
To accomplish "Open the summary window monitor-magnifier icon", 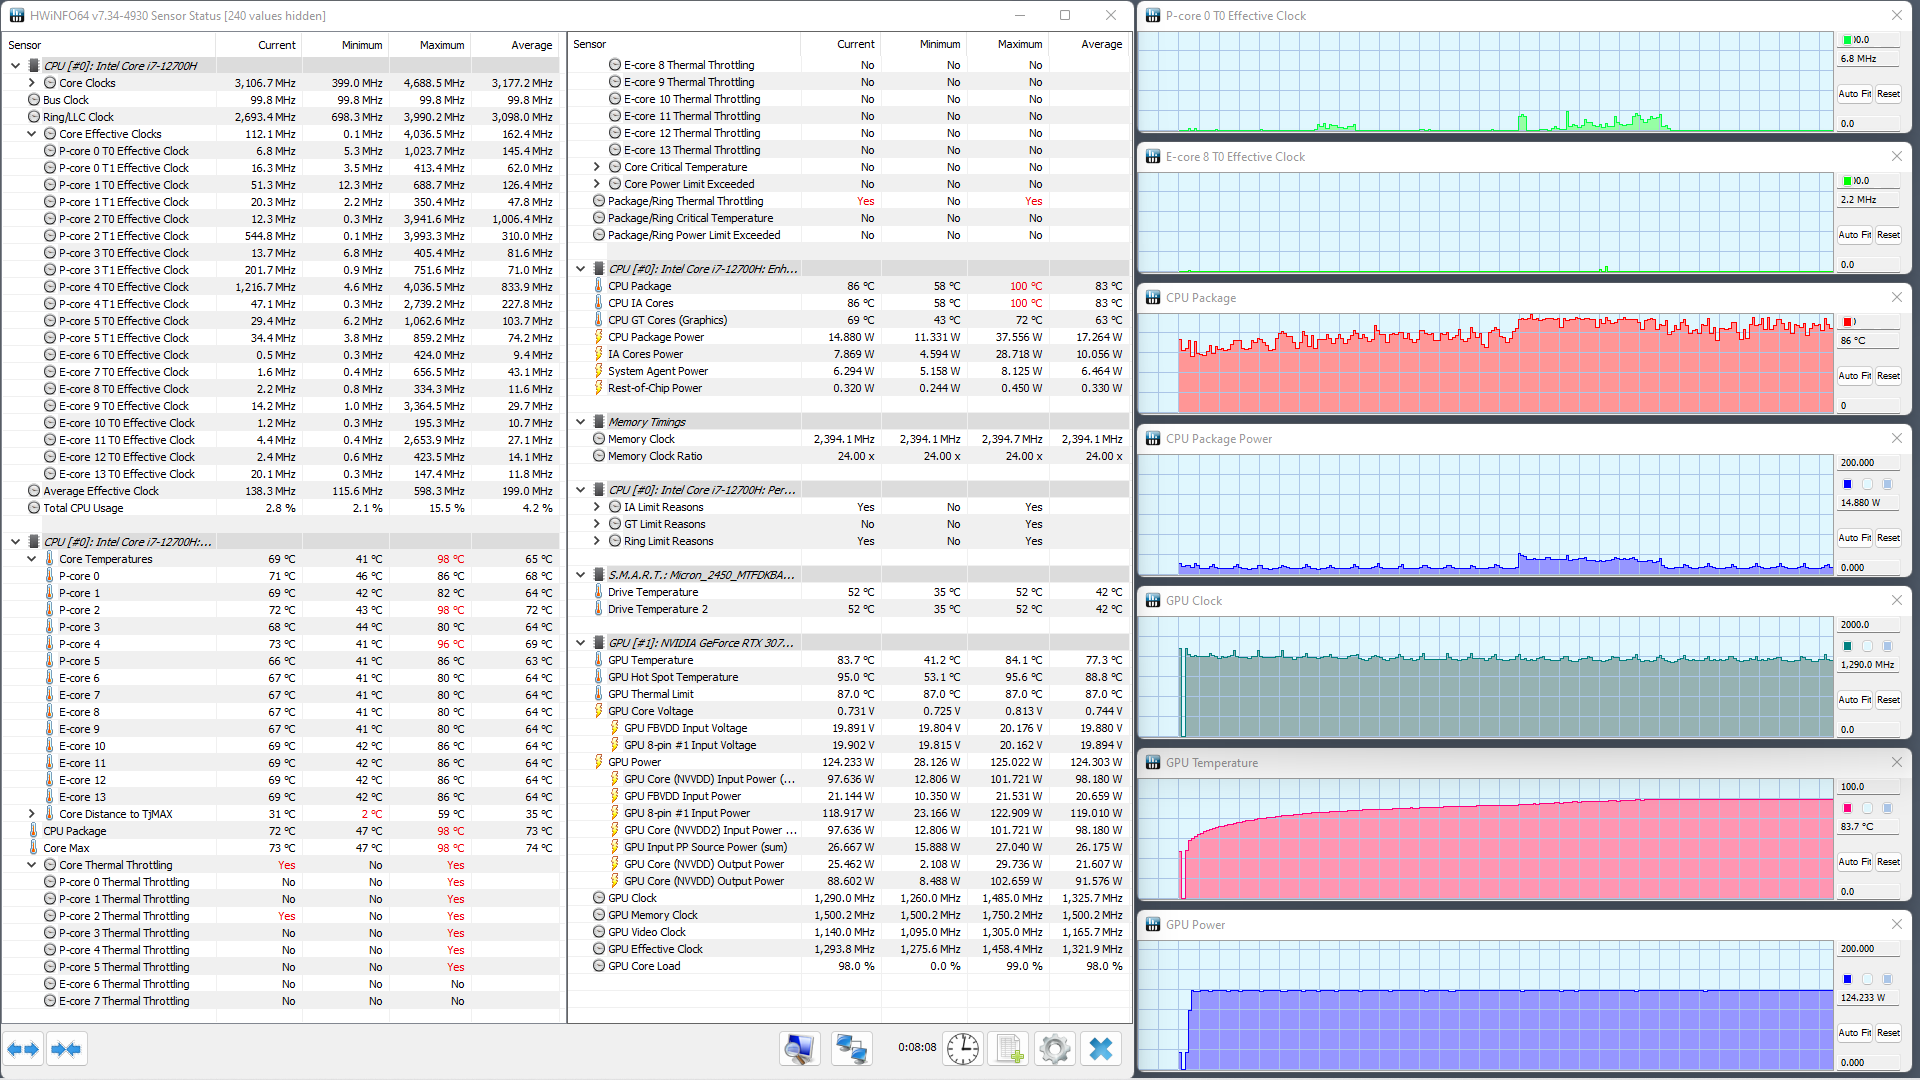I will click(x=799, y=1049).
